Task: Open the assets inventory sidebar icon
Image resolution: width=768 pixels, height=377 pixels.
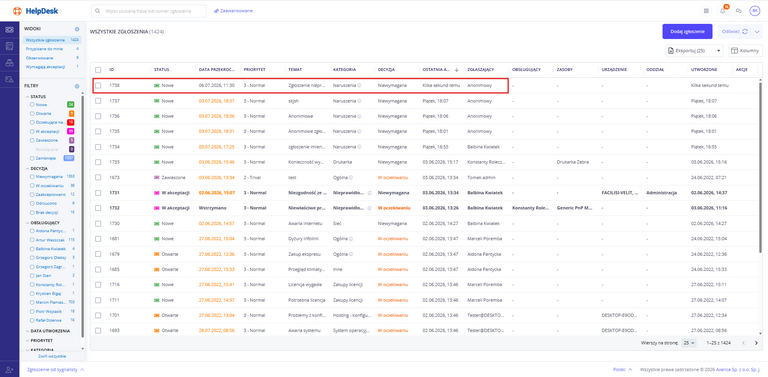Action: pos(9,63)
